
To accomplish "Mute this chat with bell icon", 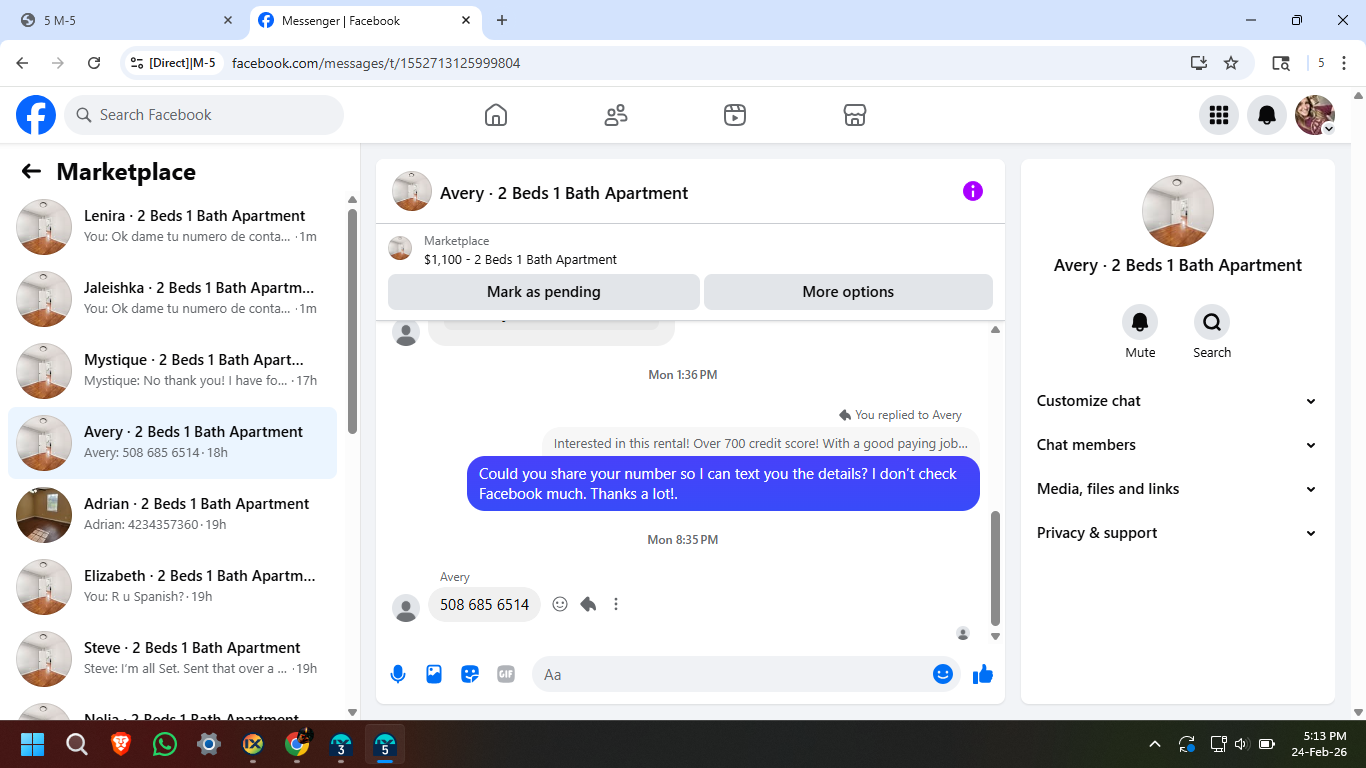I will point(1140,322).
